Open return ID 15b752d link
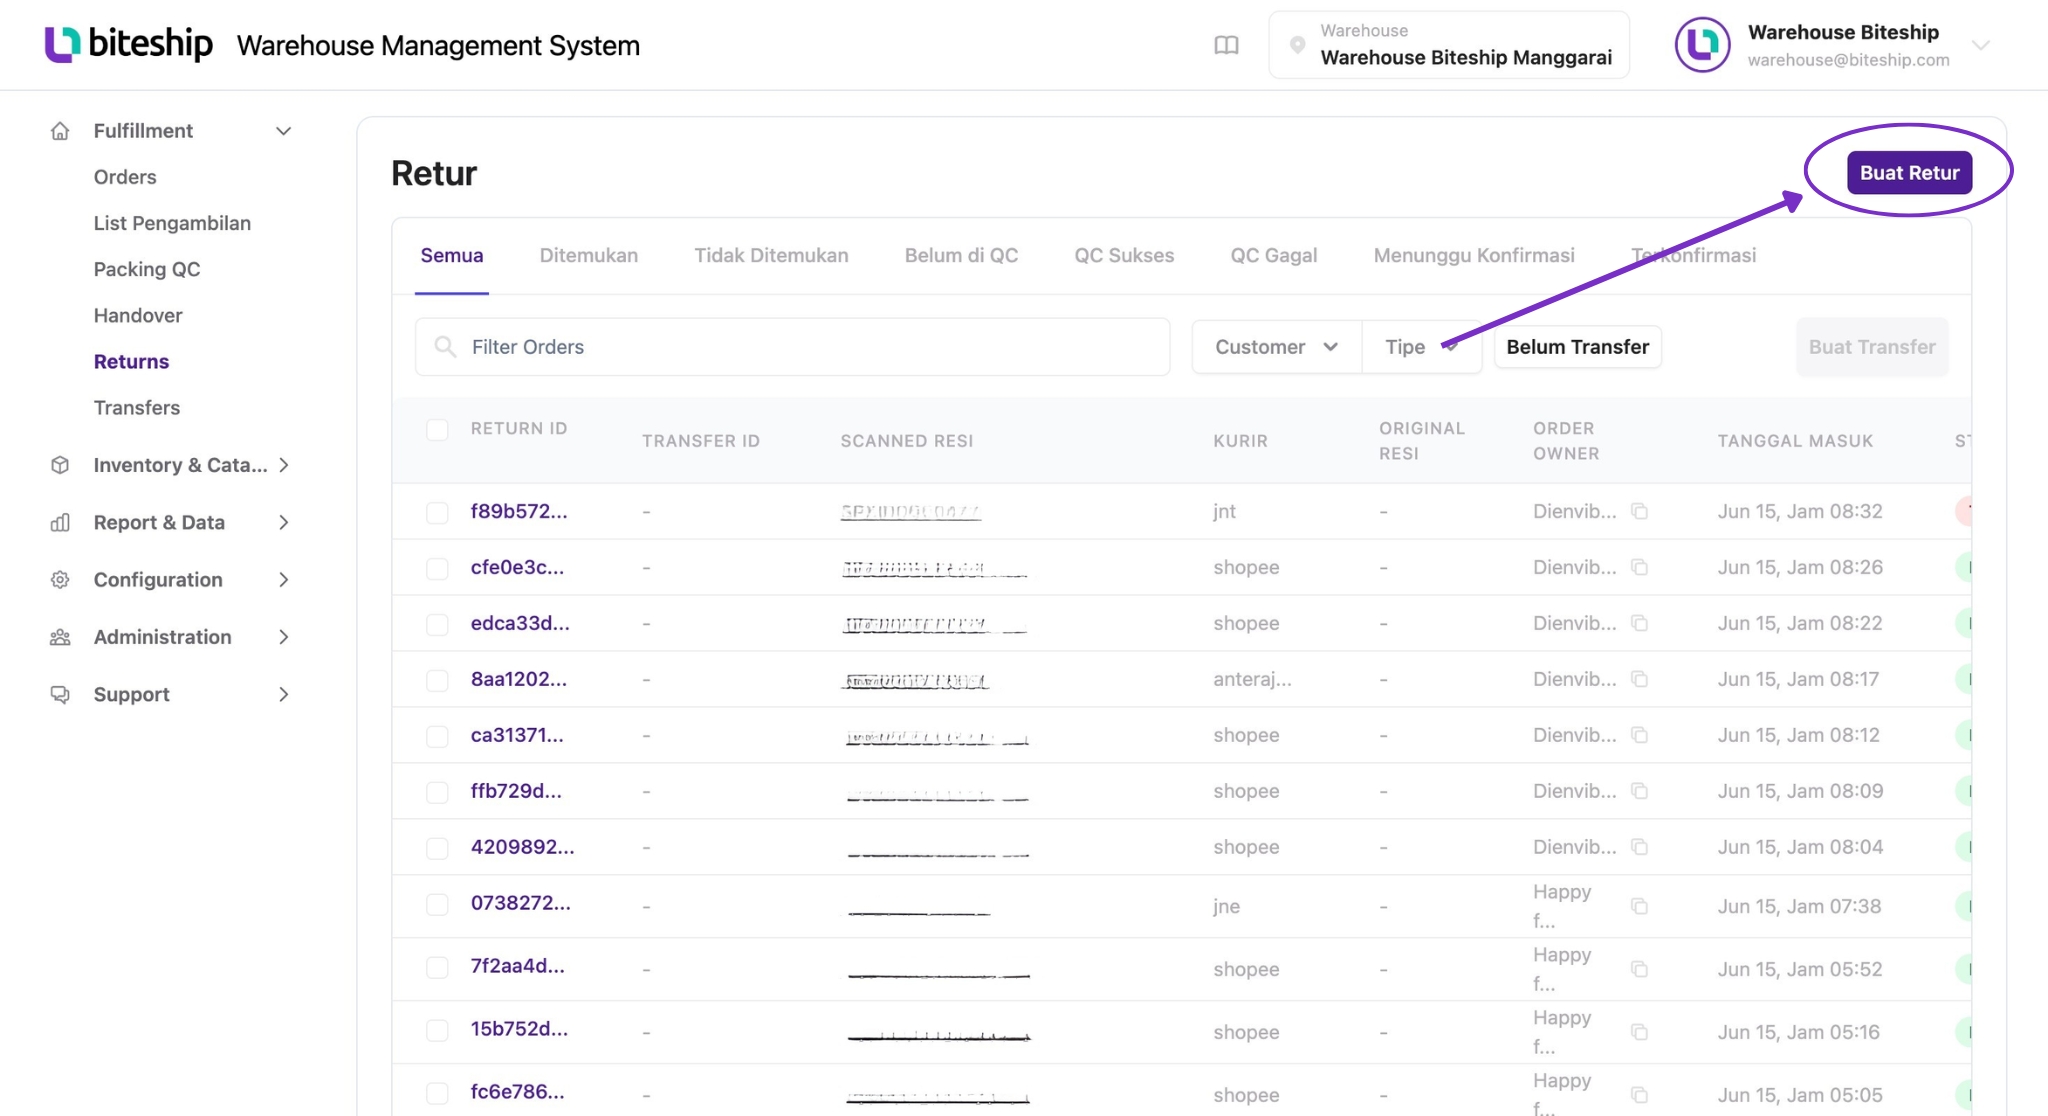This screenshot has width=2048, height=1116. coord(519,1029)
